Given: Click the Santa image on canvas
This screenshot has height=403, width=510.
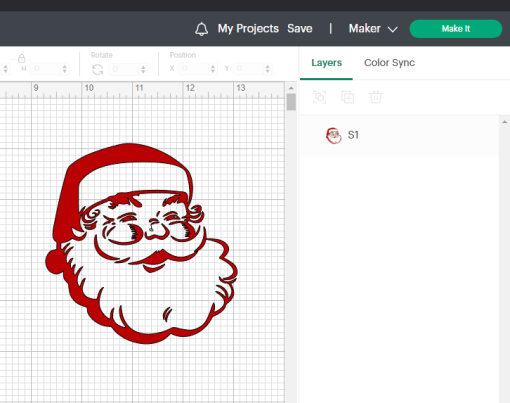Looking at the screenshot, I should point(141,243).
